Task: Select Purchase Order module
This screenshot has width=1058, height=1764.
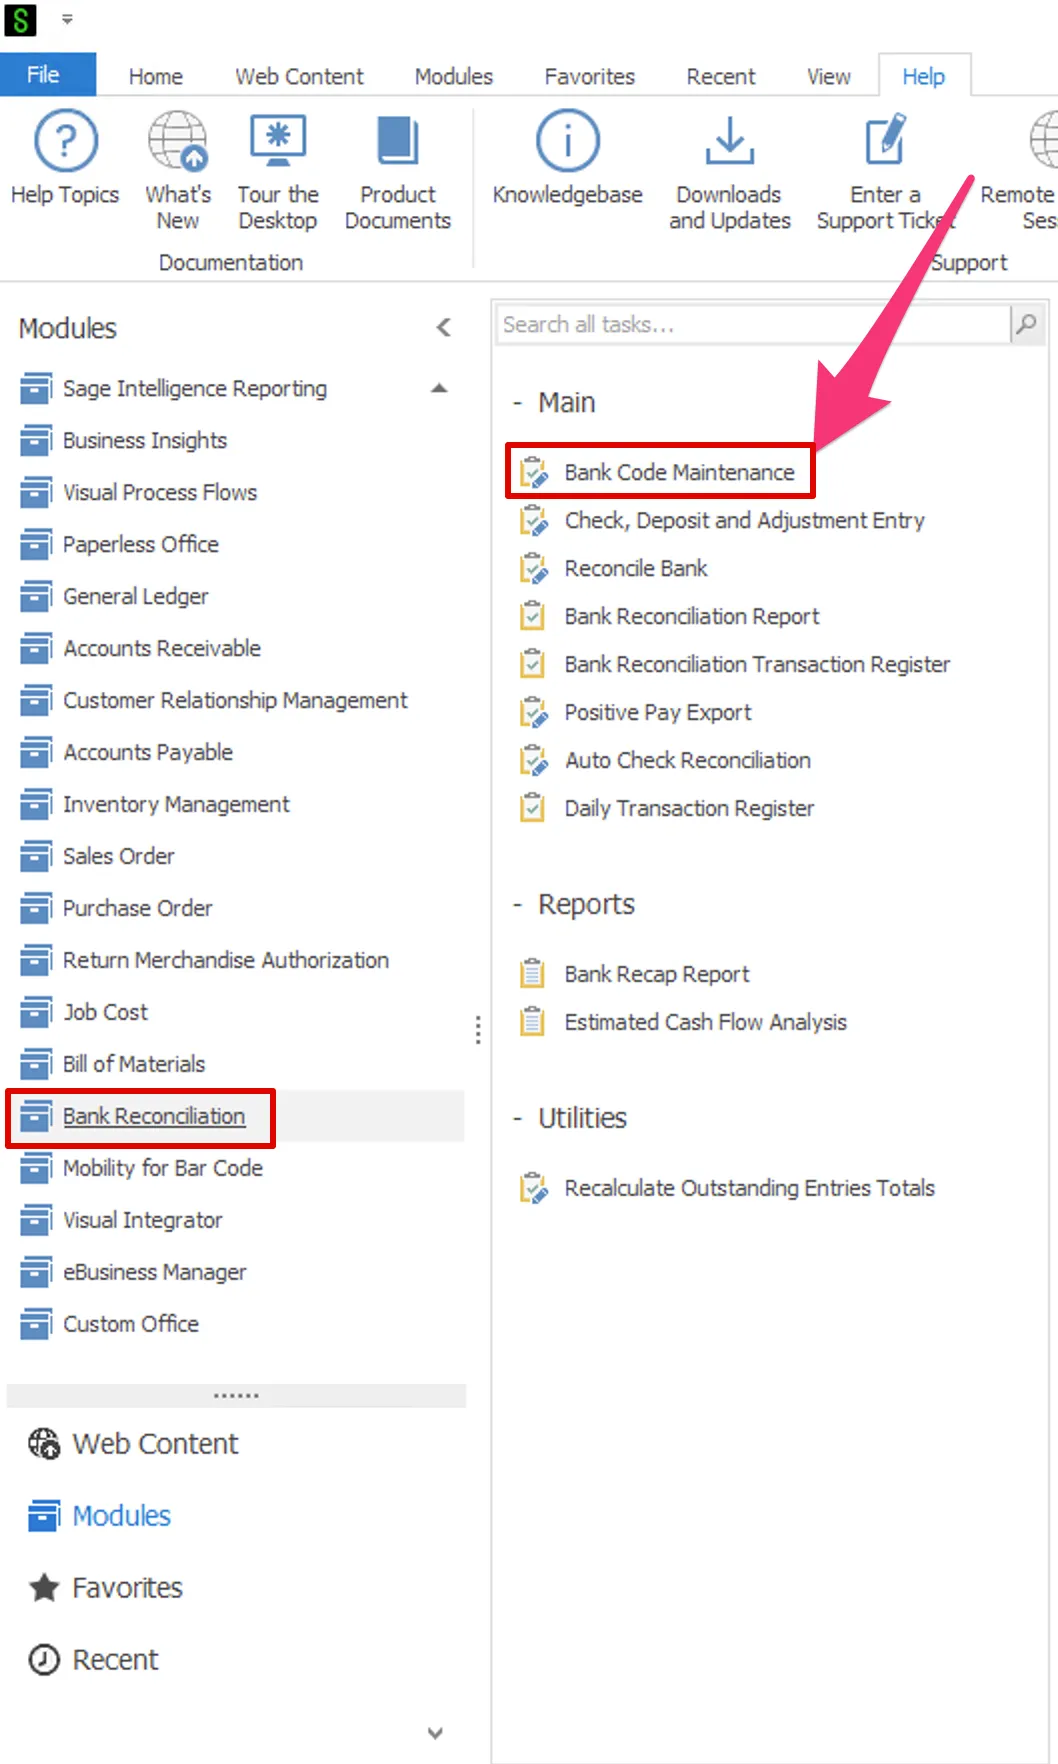Action: [x=138, y=908]
